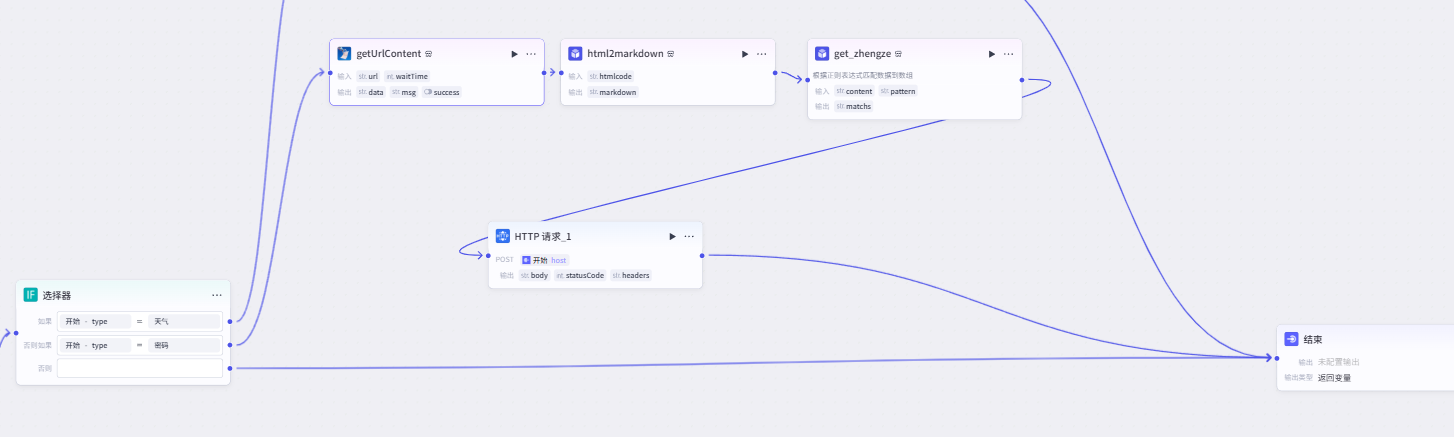1454x437 pixels.
Task: Click the HTTP 请求_1 node icon
Action: [503, 236]
